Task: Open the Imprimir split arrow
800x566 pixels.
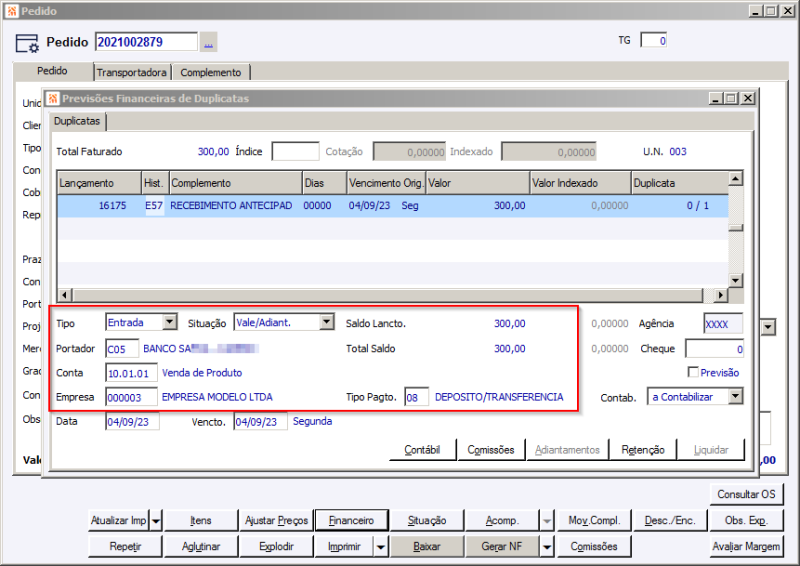Action: (x=380, y=547)
